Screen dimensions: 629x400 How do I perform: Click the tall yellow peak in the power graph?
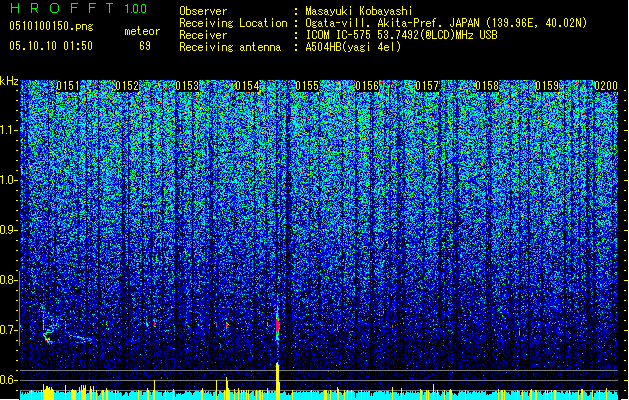click(x=277, y=381)
